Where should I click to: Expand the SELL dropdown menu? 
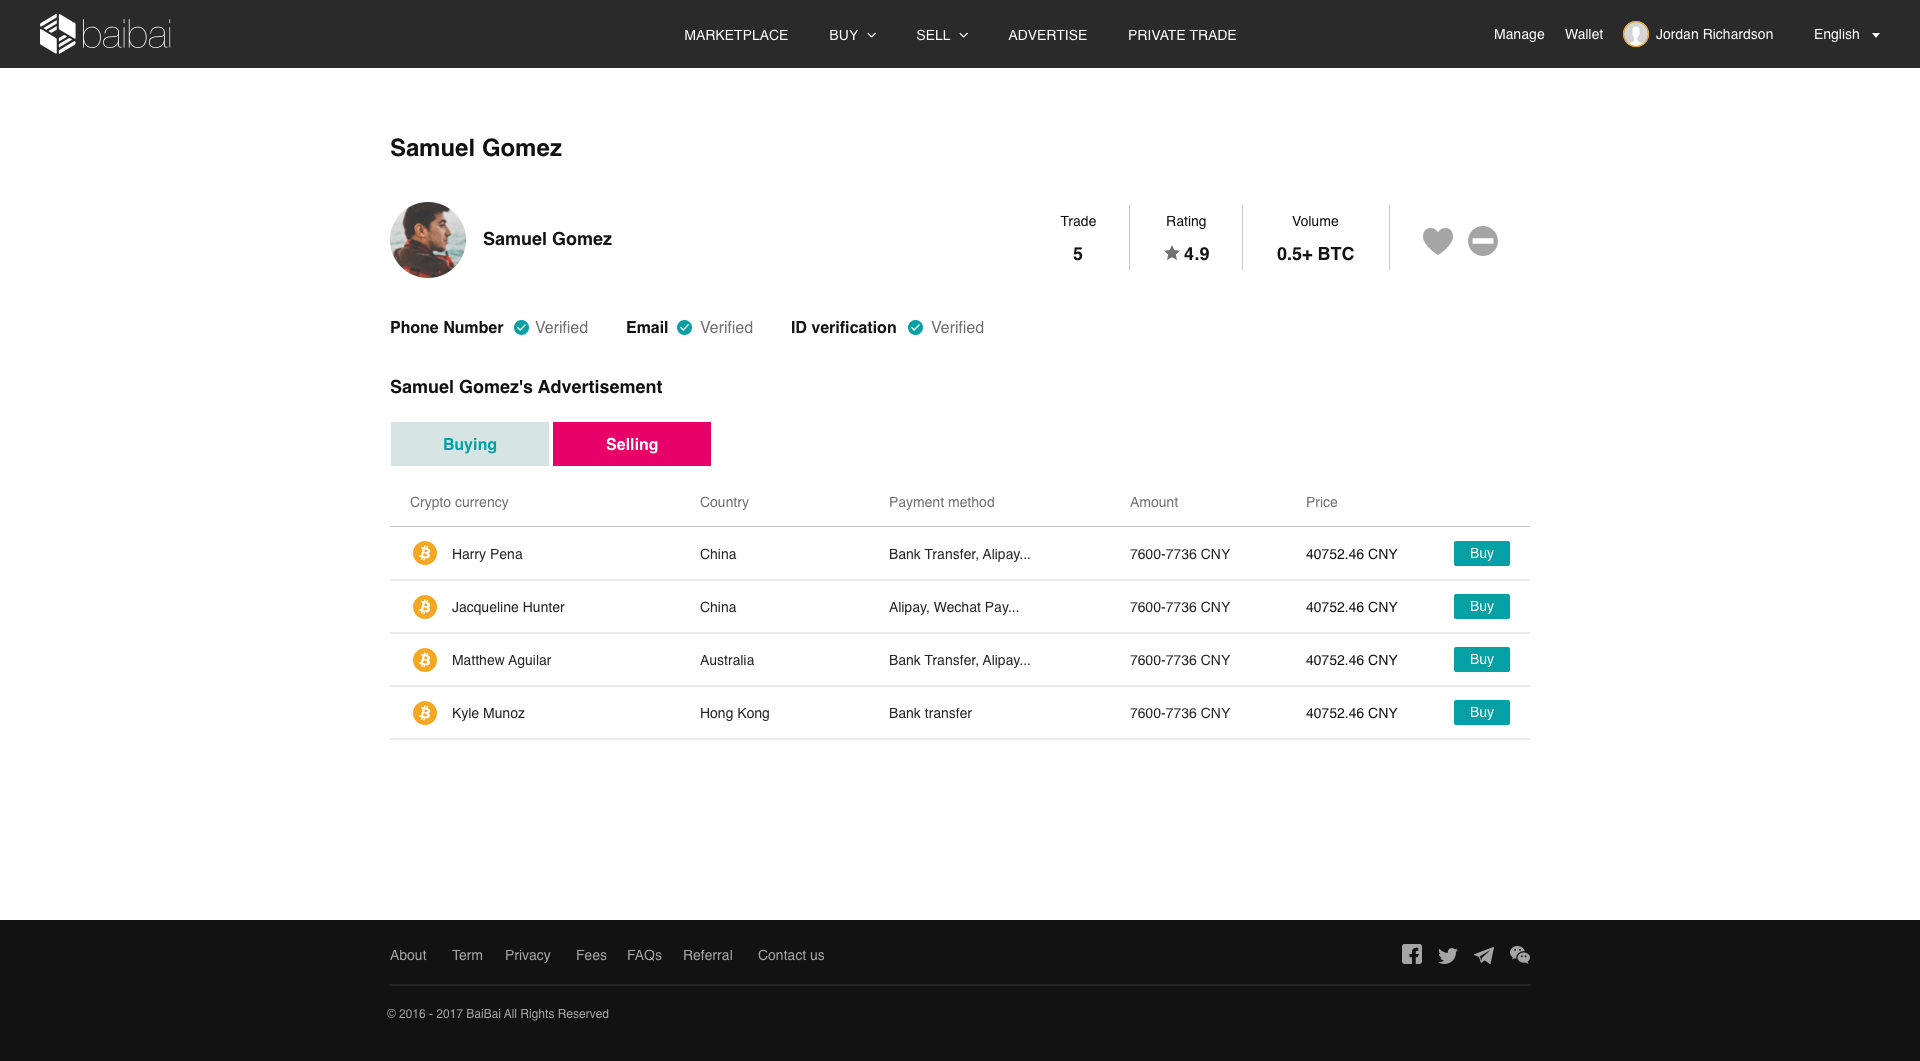click(x=941, y=35)
